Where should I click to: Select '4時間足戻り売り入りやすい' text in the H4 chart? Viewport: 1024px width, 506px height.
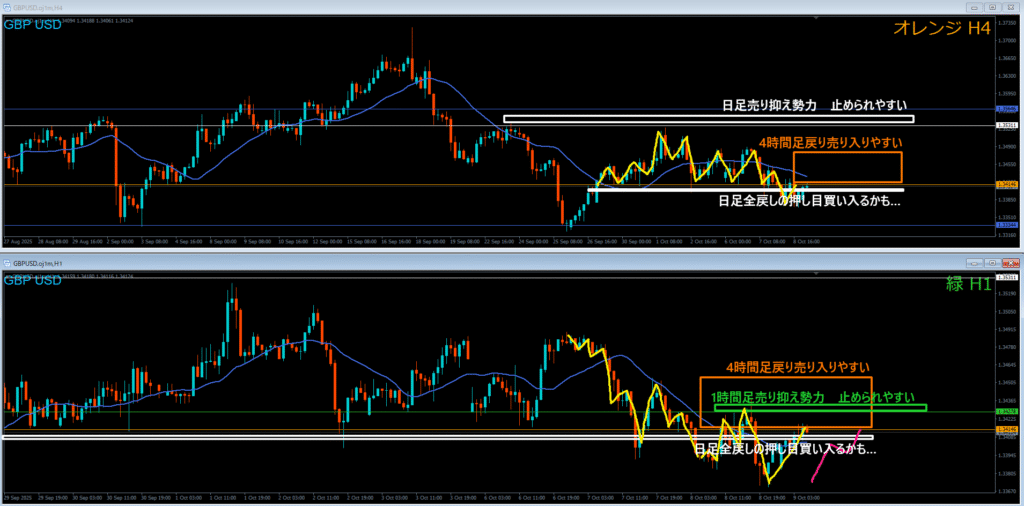tap(830, 141)
